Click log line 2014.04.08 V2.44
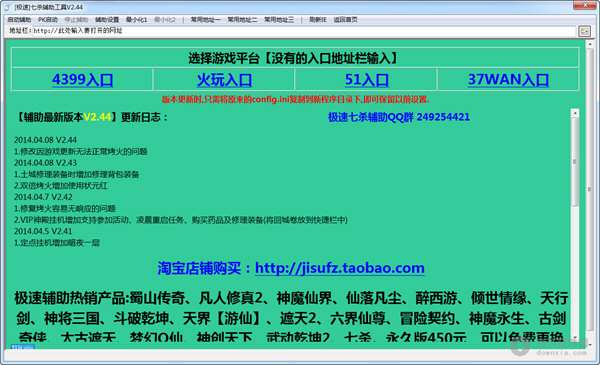This screenshot has width=600, height=365. tap(45, 140)
